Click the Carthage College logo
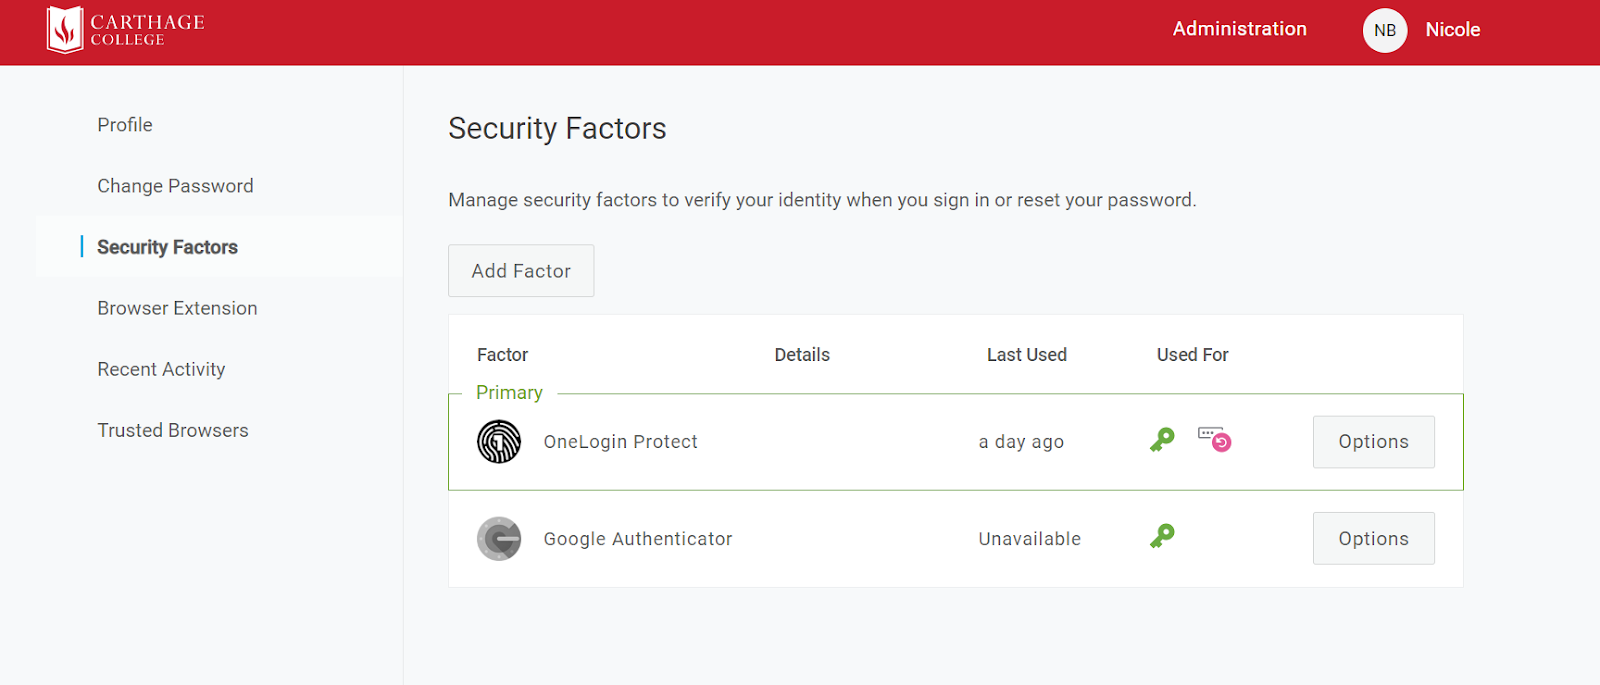 click(x=126, y=30)
